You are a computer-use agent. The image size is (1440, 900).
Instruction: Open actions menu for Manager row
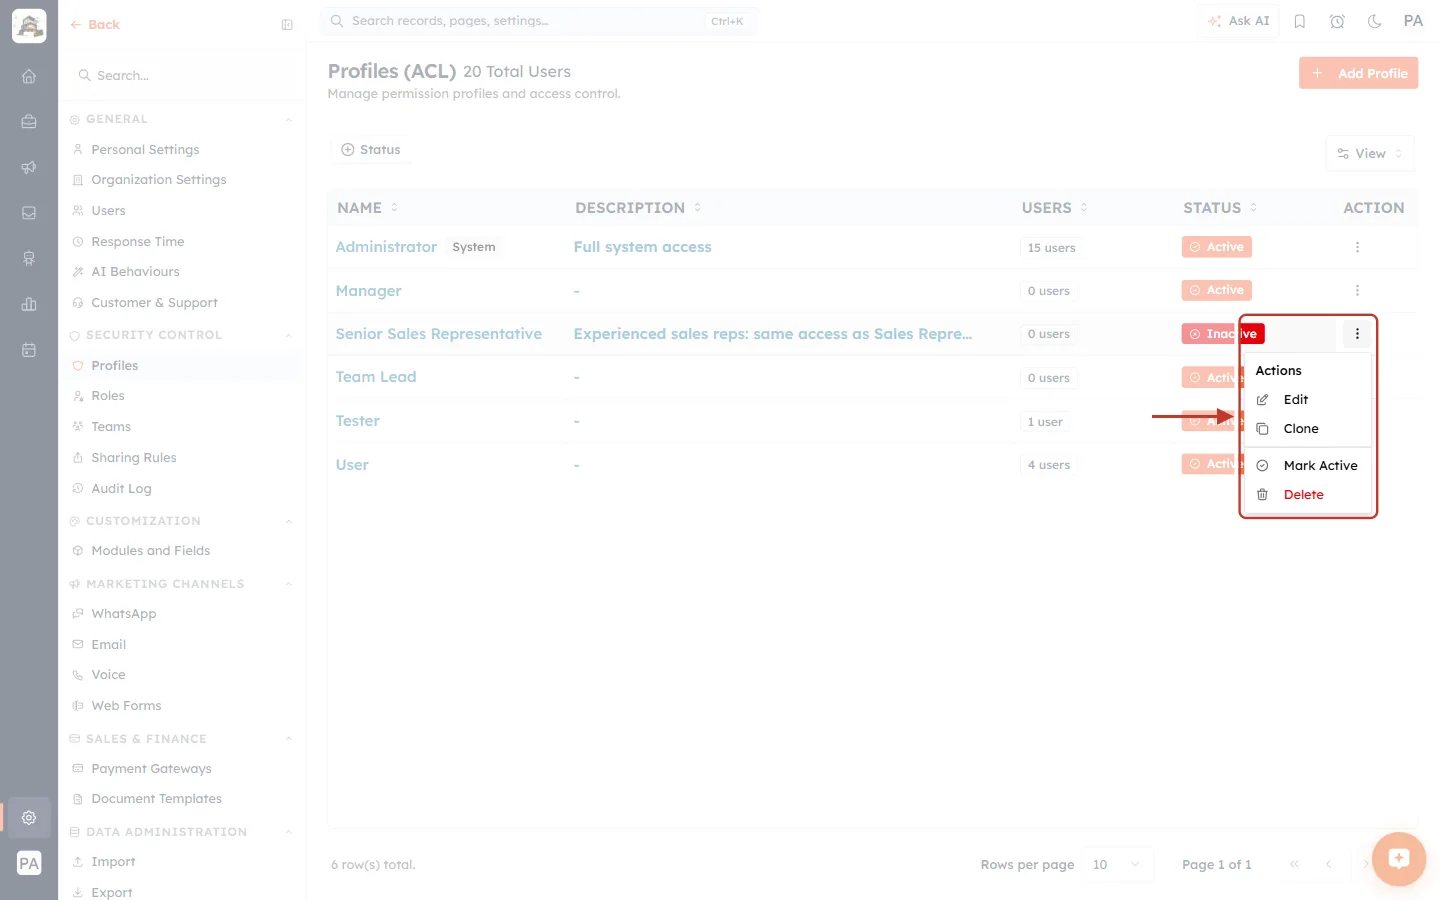point(1357,290)
